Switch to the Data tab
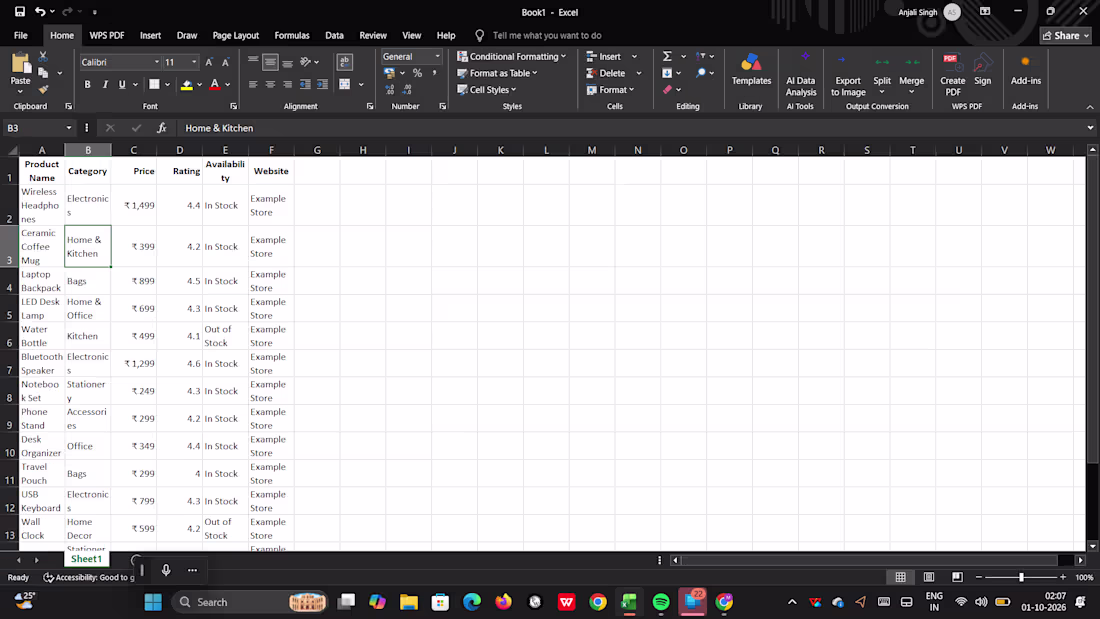 click(x=335, y=35)
